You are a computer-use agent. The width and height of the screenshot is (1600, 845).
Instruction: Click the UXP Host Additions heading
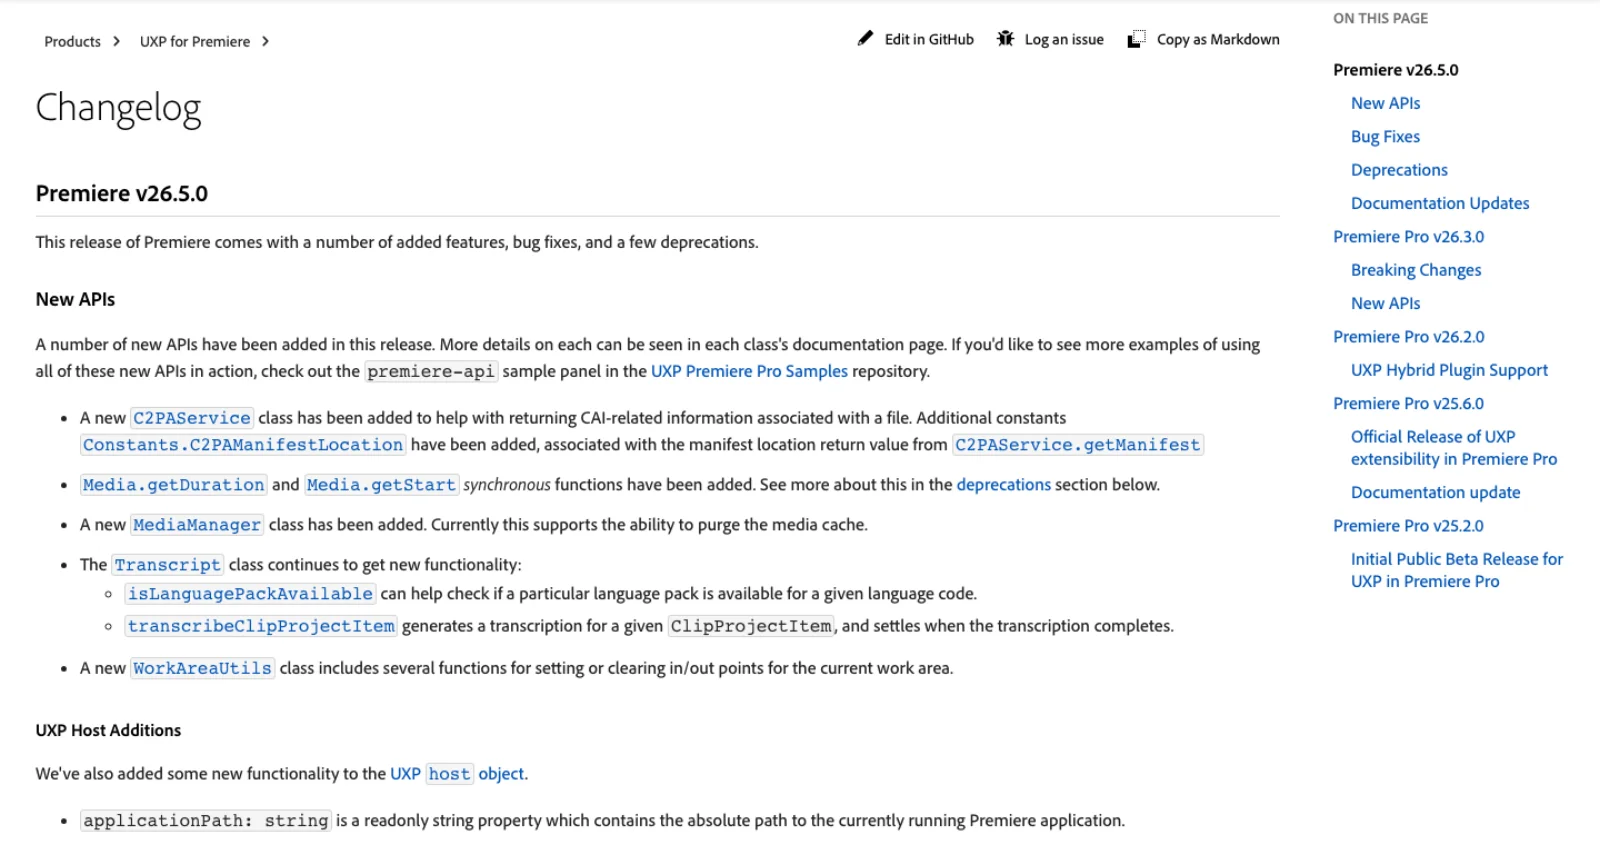[108, 731]
